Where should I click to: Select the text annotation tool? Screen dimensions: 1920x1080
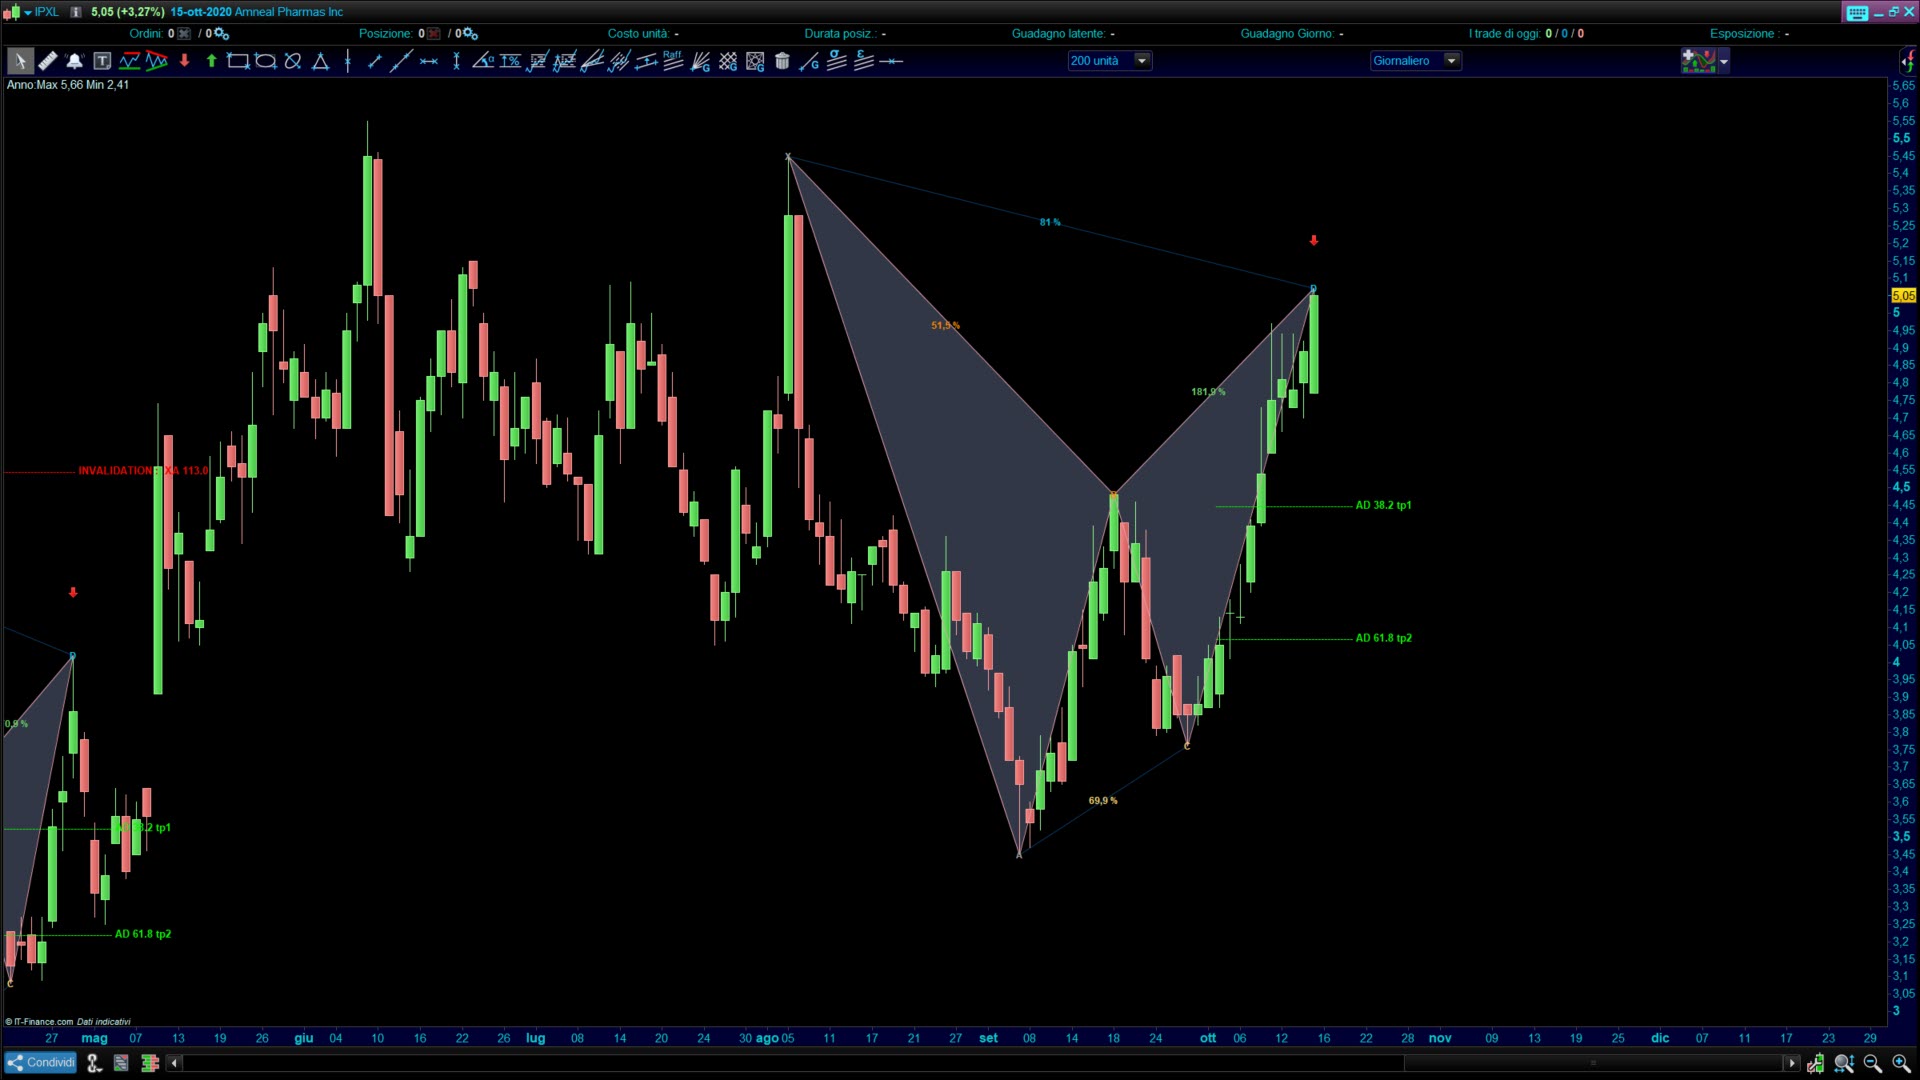pos(102,61)
